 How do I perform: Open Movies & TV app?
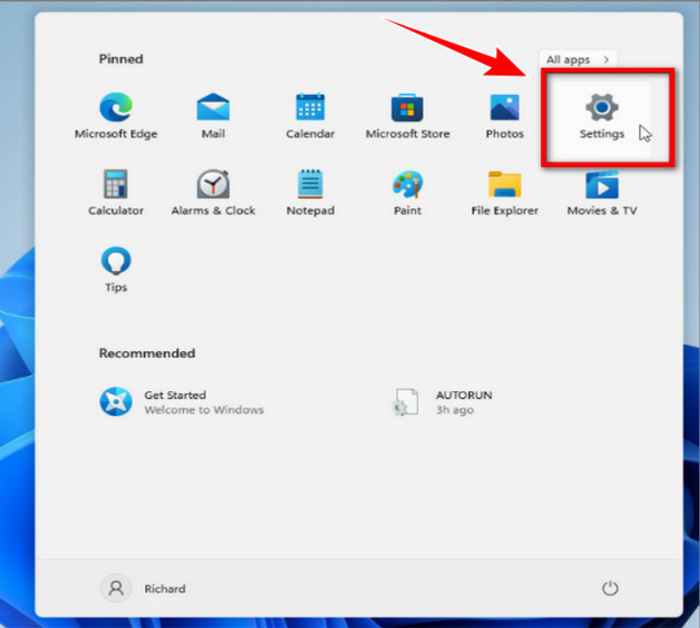[x=601, y=192]
